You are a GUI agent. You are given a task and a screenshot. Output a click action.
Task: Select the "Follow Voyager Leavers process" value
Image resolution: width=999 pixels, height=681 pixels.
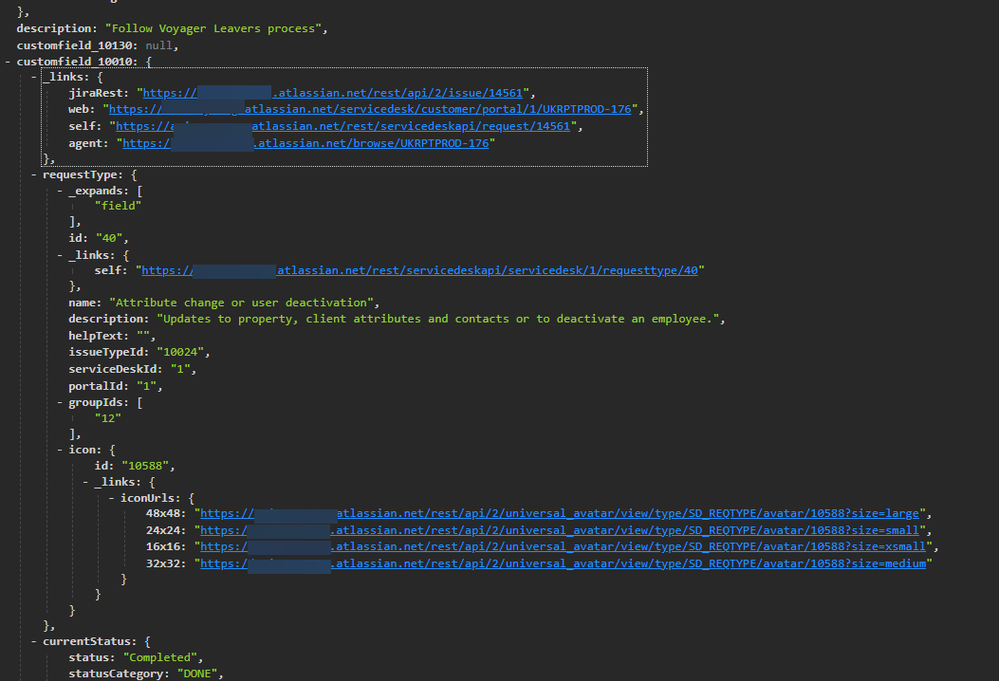tap(213, 29)
